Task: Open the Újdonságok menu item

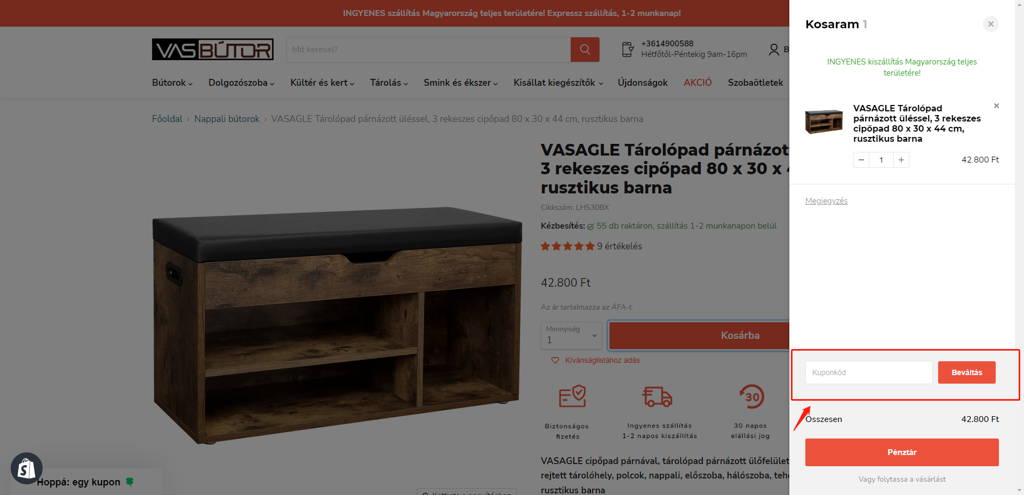Action: click(643, 83)
